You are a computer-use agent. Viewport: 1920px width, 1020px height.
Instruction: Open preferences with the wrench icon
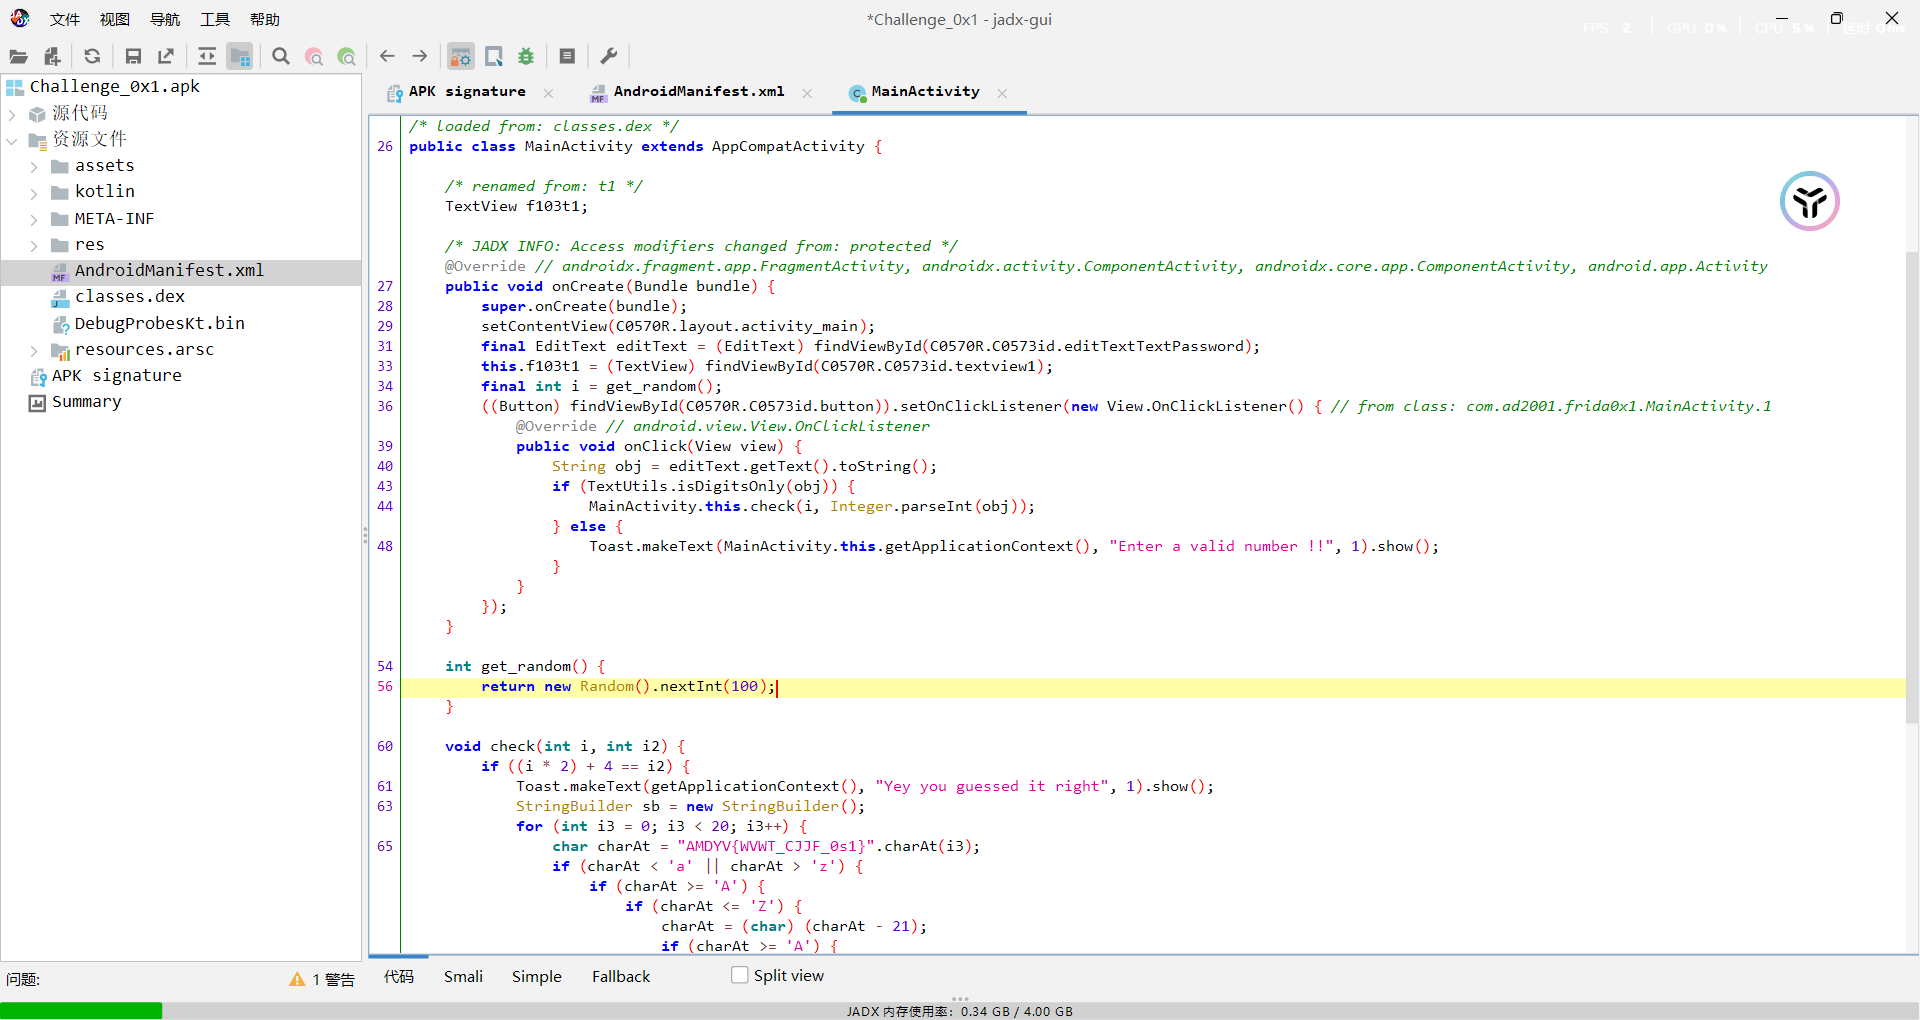(608, 57)
